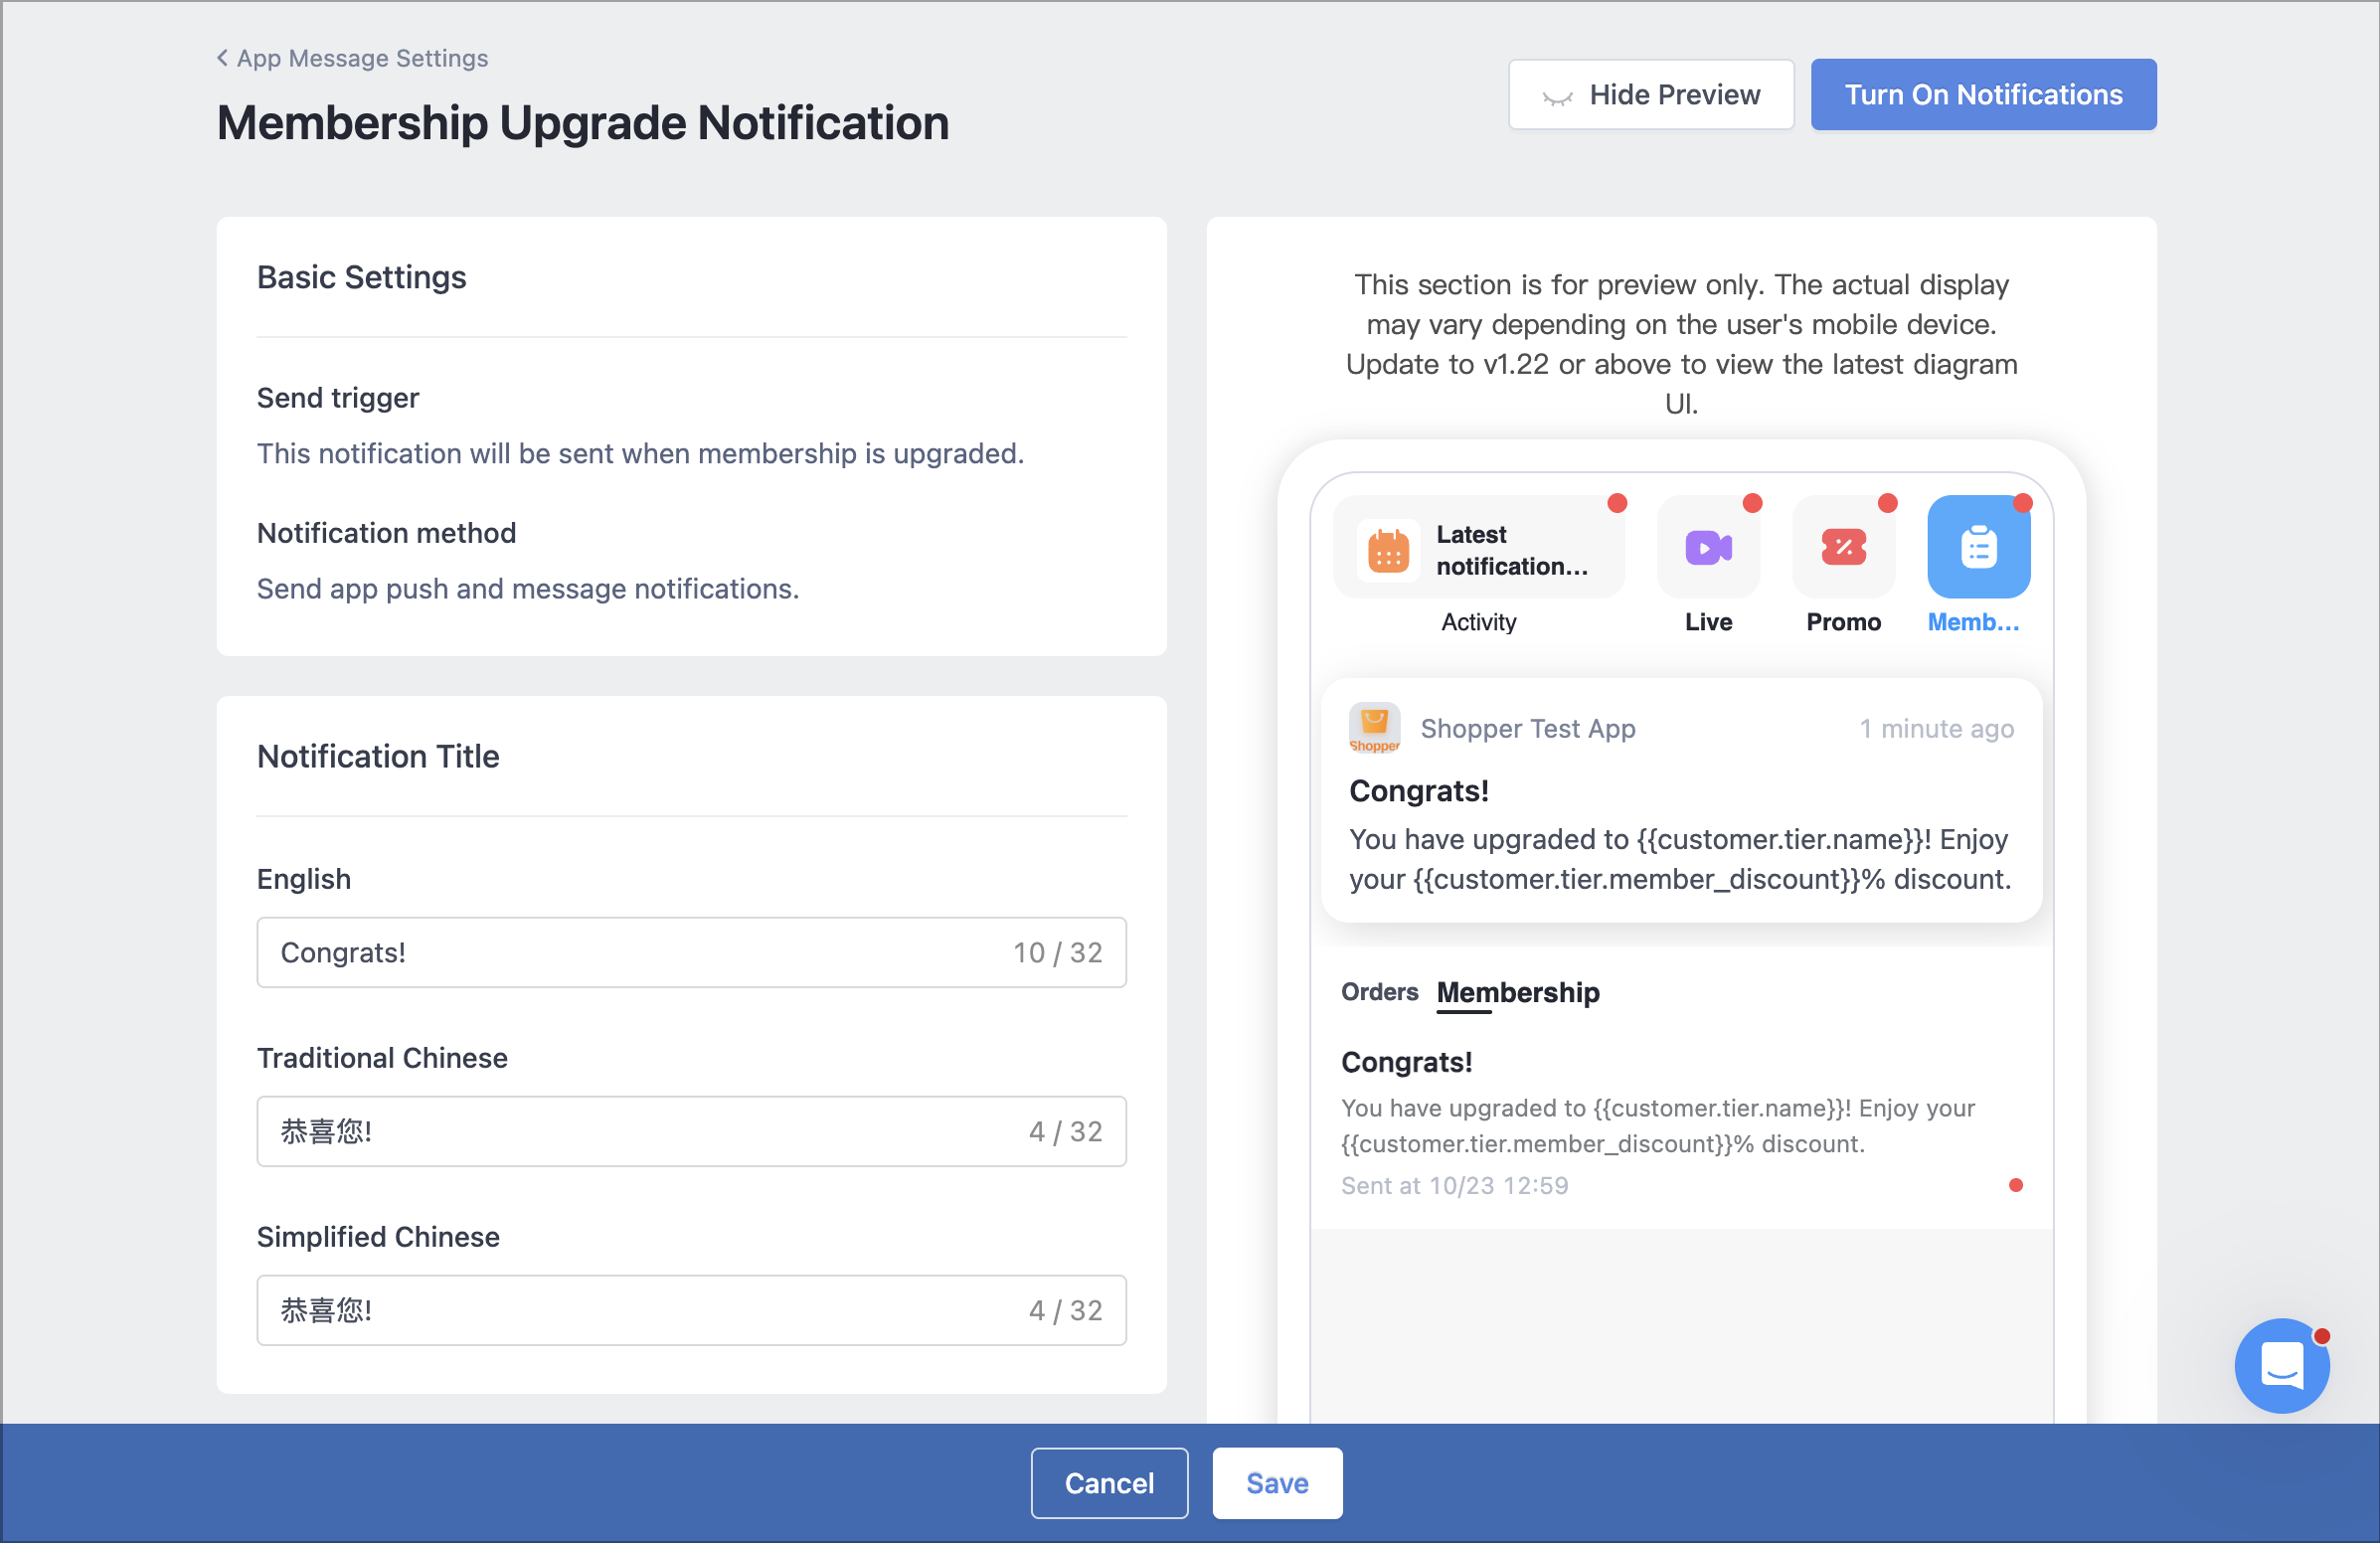Select the Promo coupon icon
The width and height of the screenshot is (2380, 1543).
tap(1843, 547)
